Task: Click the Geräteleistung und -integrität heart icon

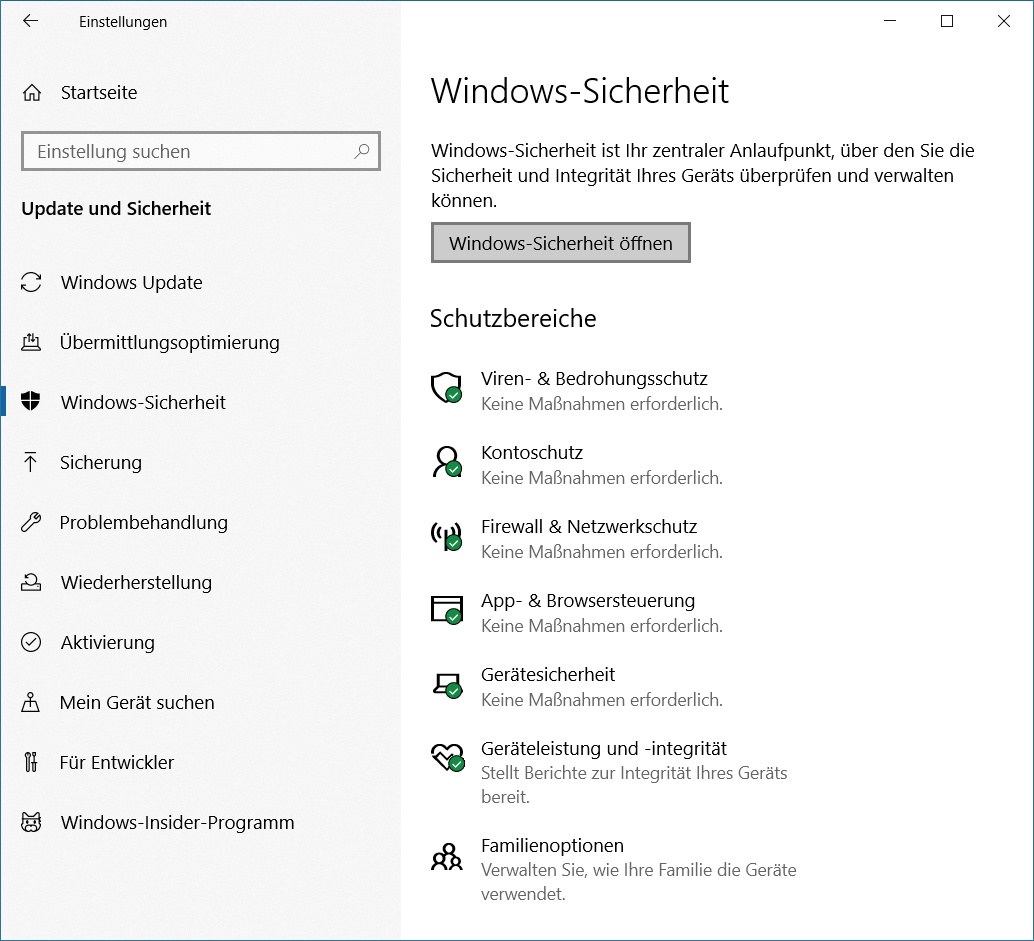Action: pos(446,757)
